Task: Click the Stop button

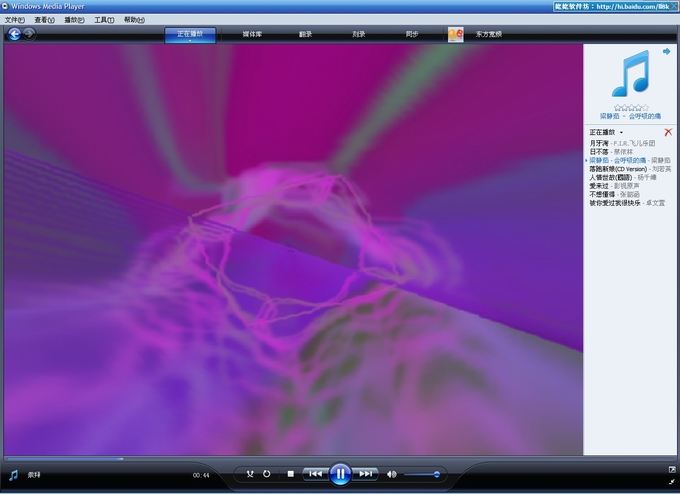Action: pyautogui.click(x=290, y=474)
